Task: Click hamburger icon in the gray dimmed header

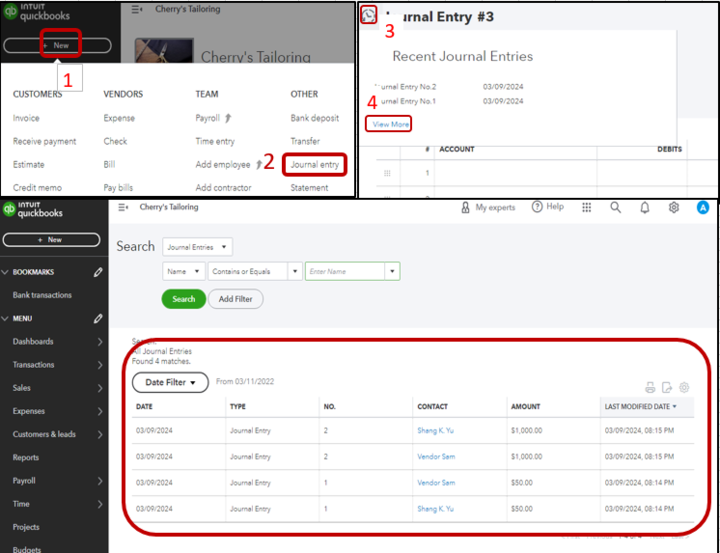Action: coord(136,9)
